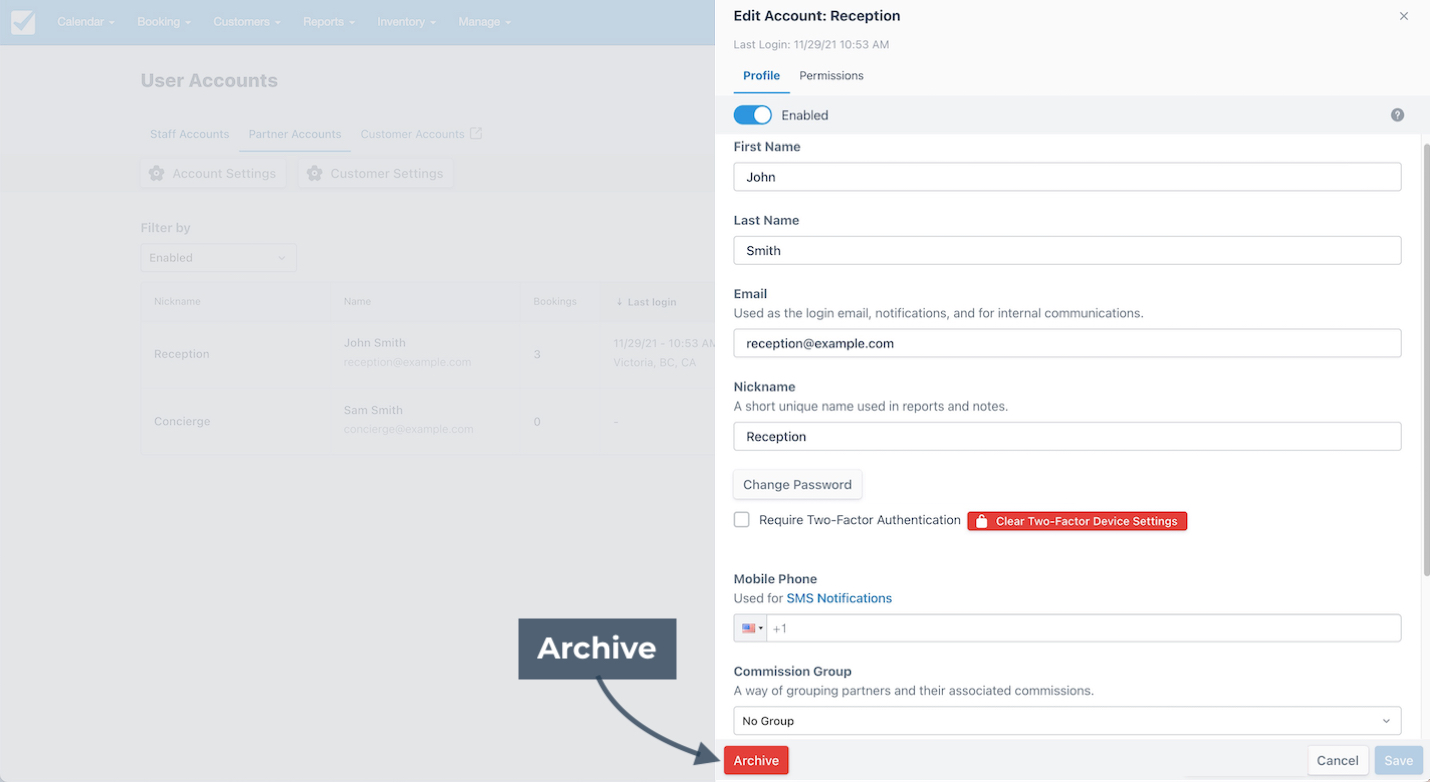Click the lock icon in Clear Two-Factor button
Image resolution: width=1430 pixels, height=782 pixels.
[982, 521]
